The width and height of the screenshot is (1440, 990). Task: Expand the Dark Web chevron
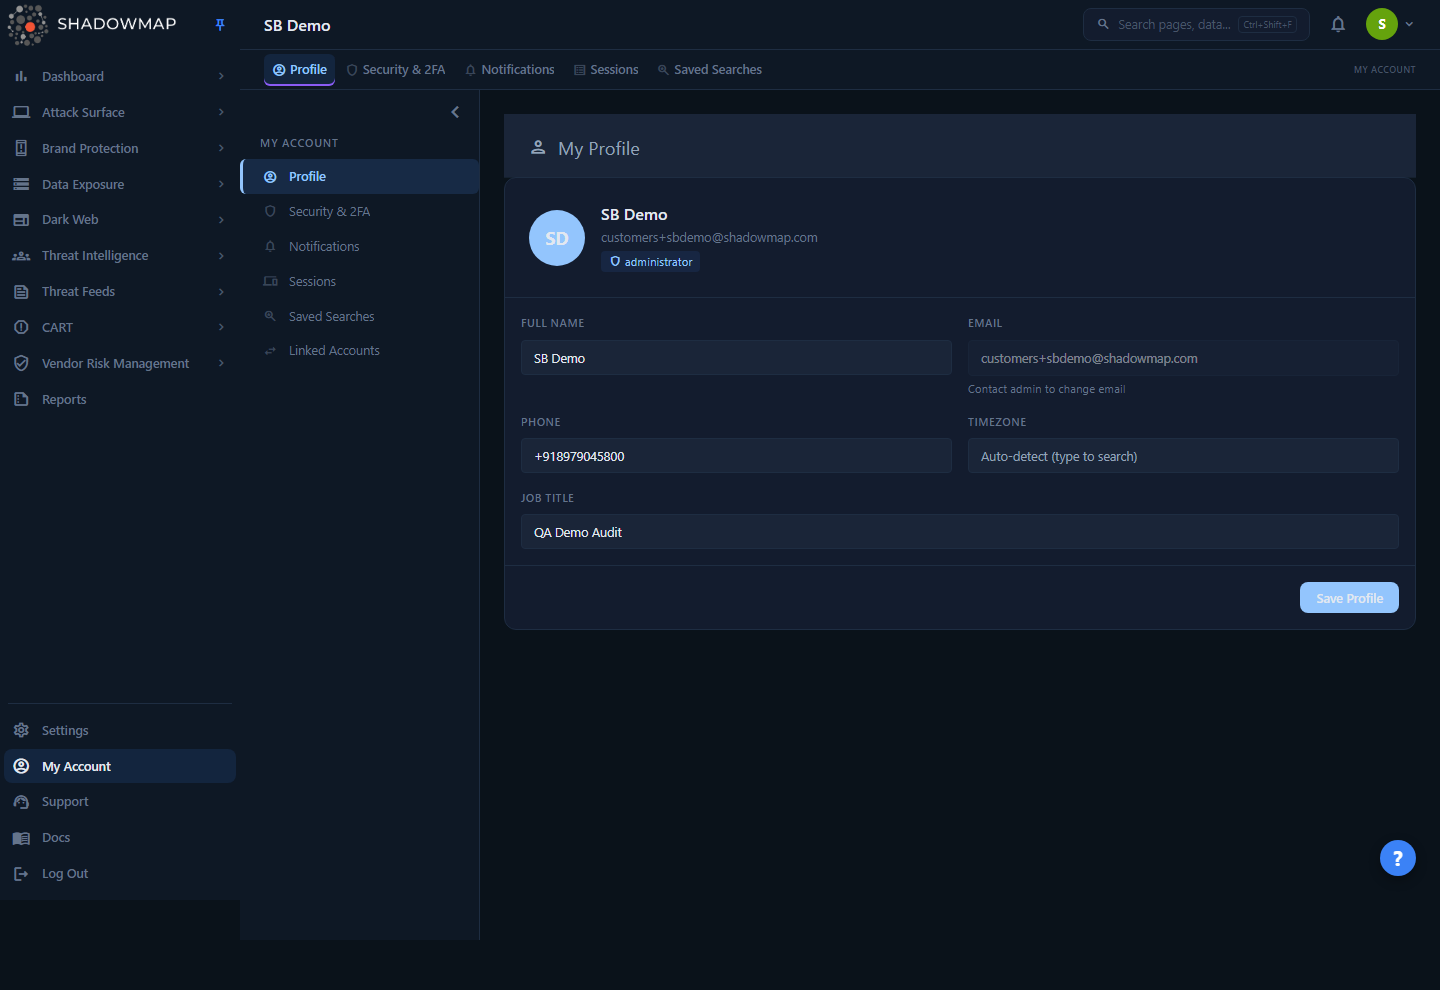221,220
